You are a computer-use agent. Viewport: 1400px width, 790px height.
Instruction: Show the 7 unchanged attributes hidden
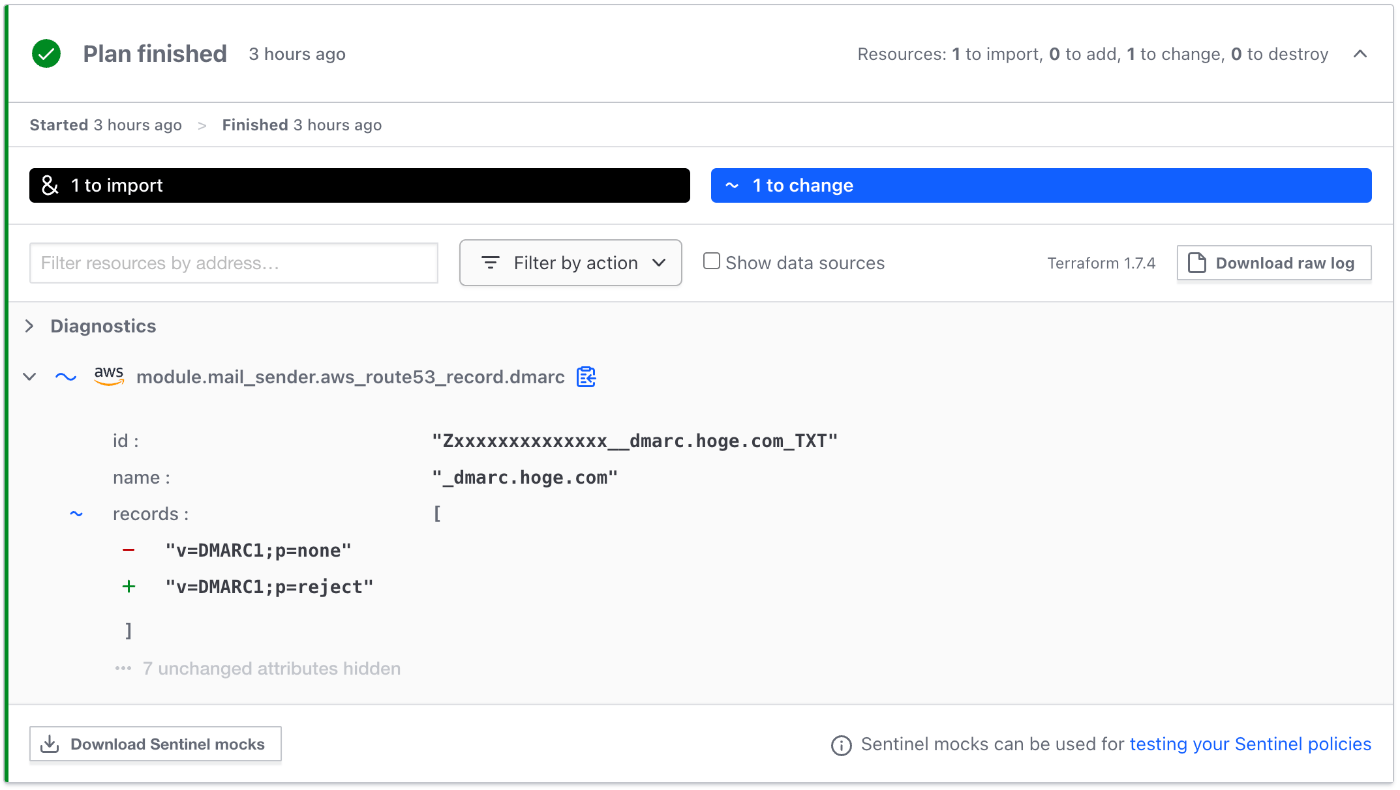pos(271,669)
